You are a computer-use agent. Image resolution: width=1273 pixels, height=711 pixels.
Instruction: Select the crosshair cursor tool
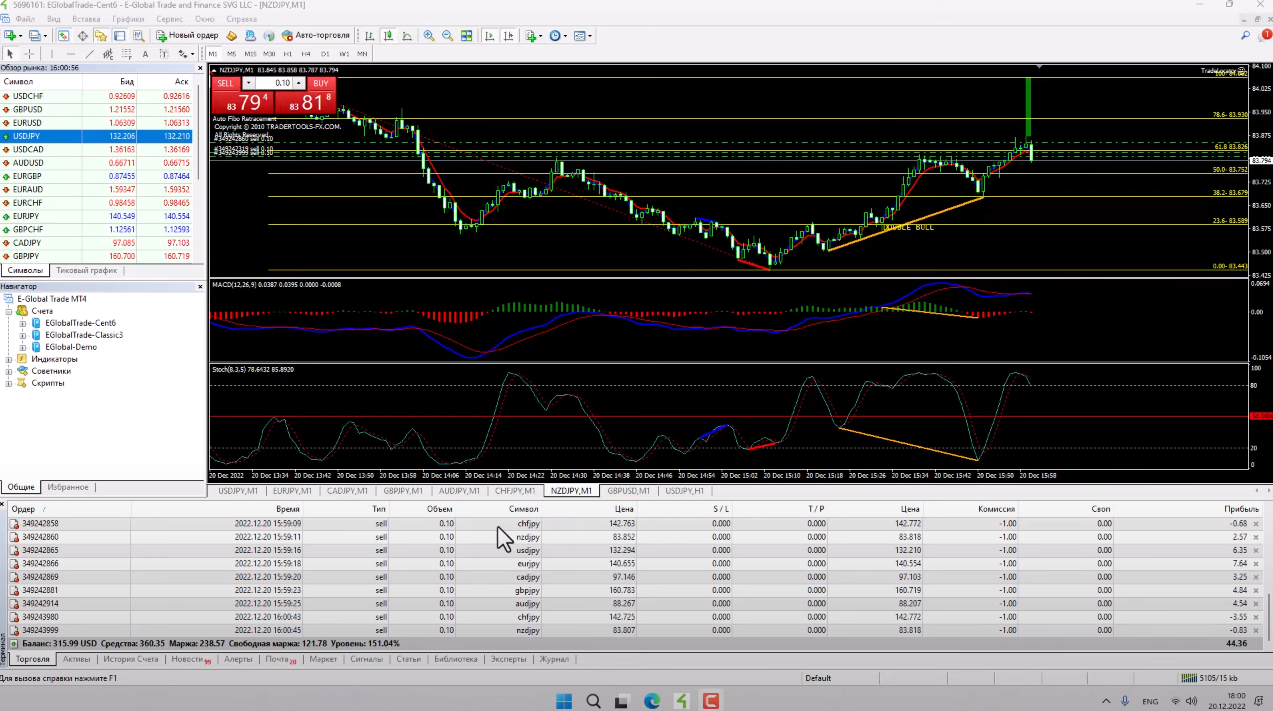coord(29,54)
